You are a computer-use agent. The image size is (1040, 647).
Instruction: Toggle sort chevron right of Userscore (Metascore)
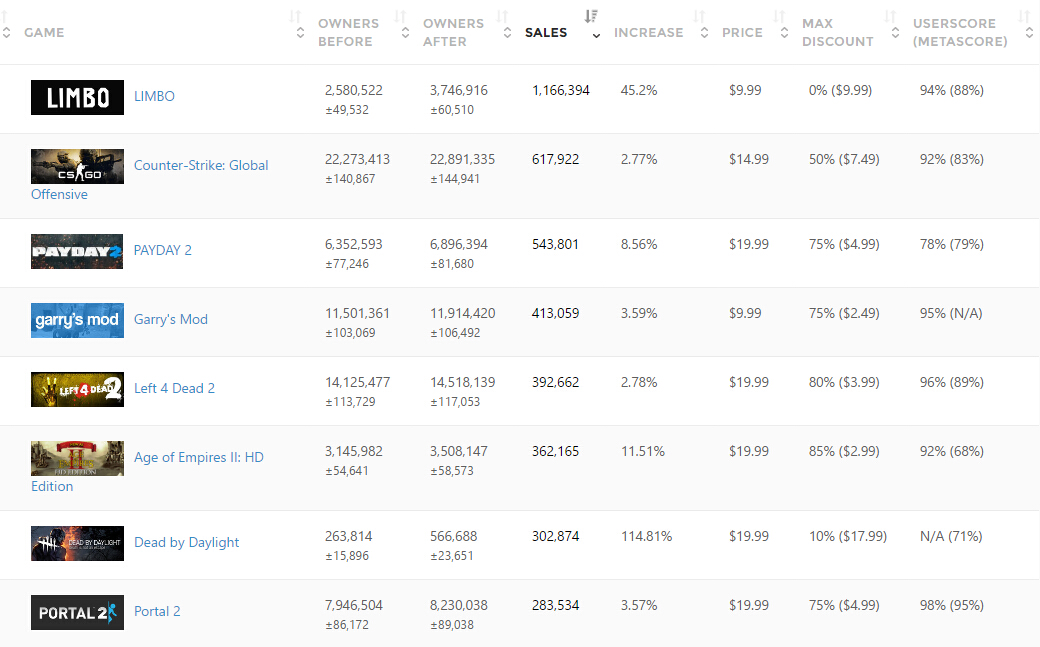tap(1029, 33)
